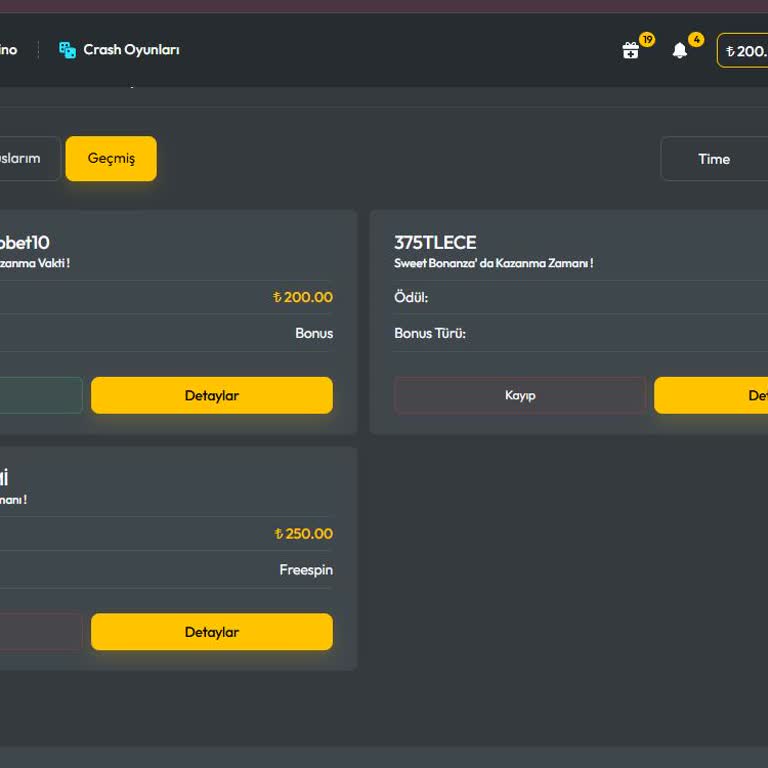
Task: Click the ₺250.00 reward amount
Action: pyautogui.click(x=303, y=534)
